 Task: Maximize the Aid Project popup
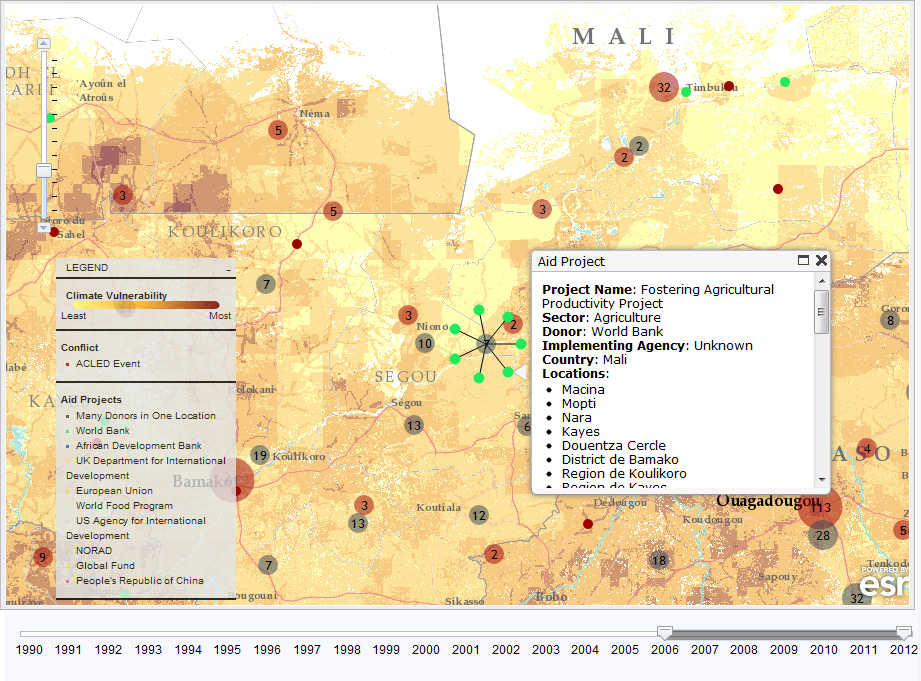[803, 260]
